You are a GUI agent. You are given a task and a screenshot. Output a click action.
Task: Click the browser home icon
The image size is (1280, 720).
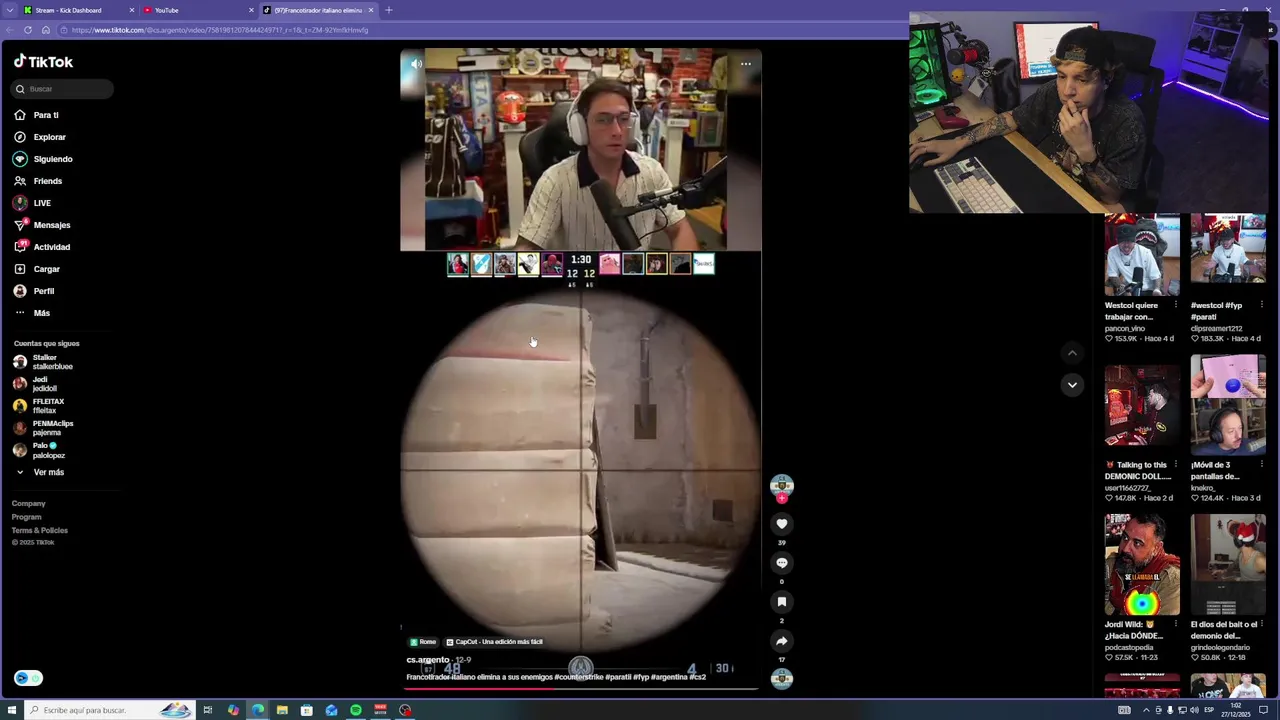tap(45, 30)
